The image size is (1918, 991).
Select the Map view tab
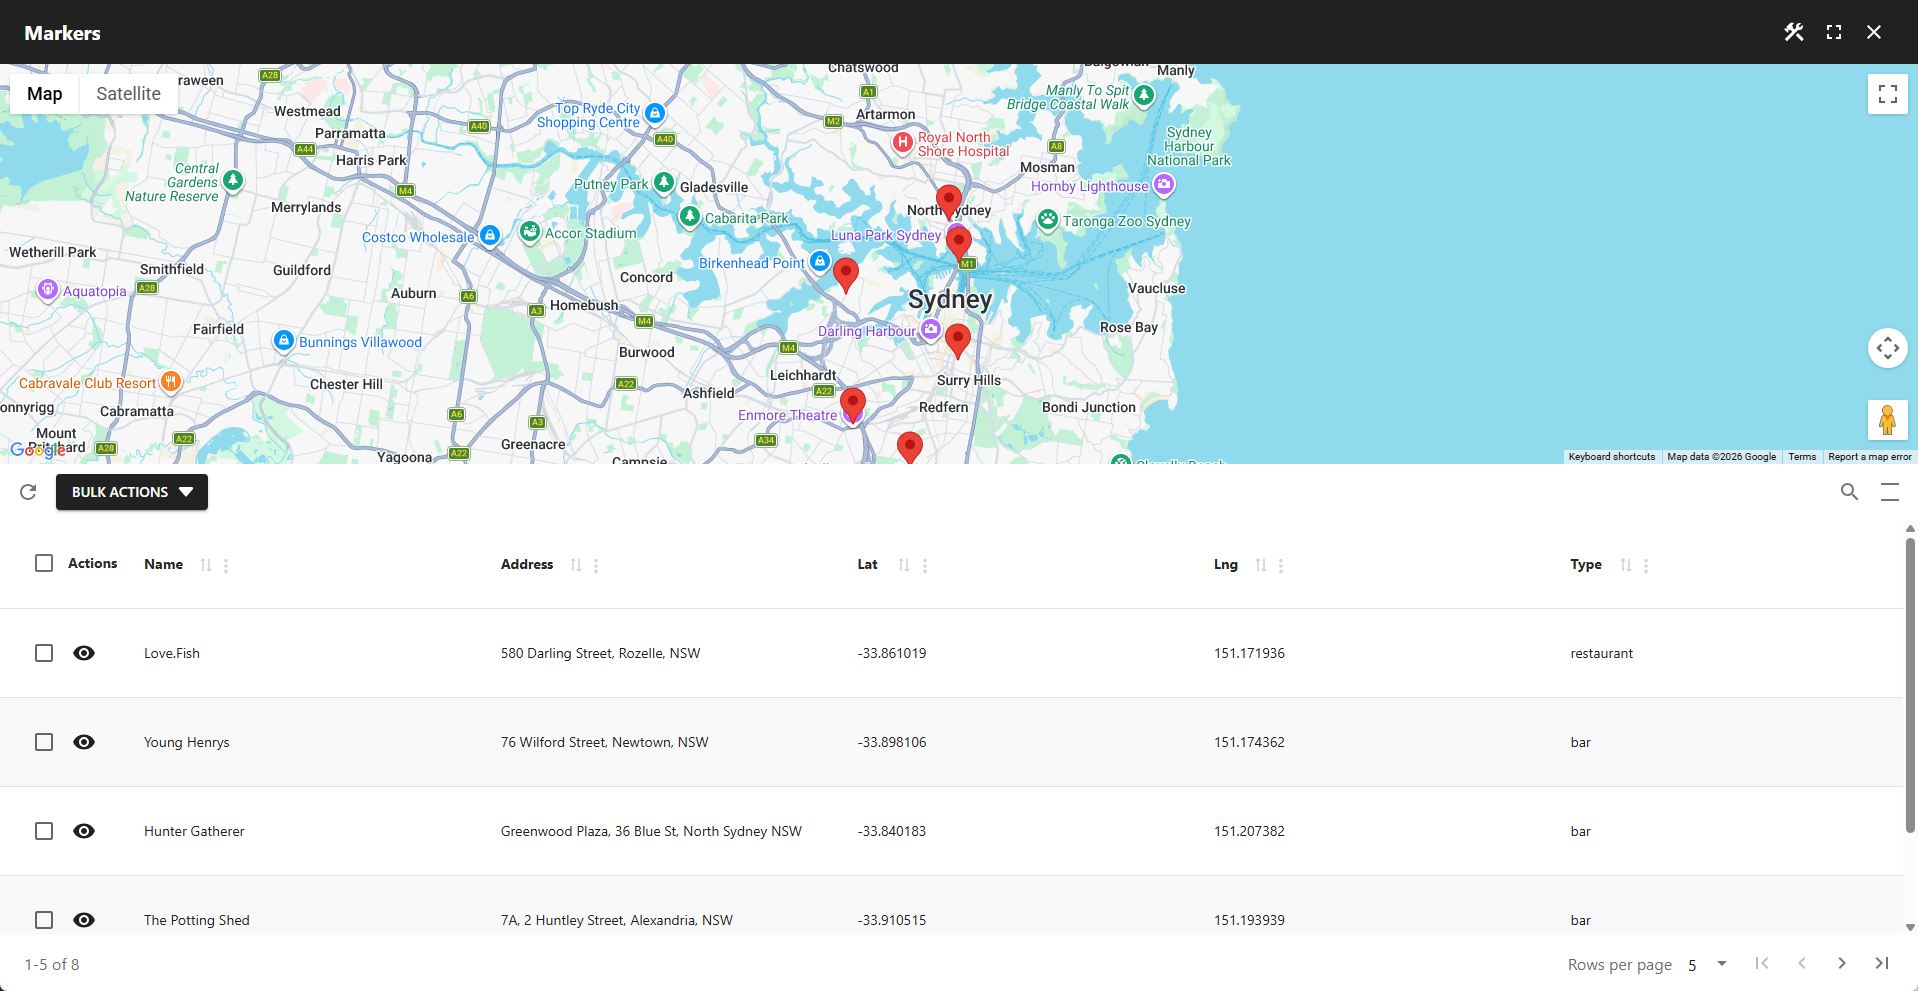click(x=45, y=94)
